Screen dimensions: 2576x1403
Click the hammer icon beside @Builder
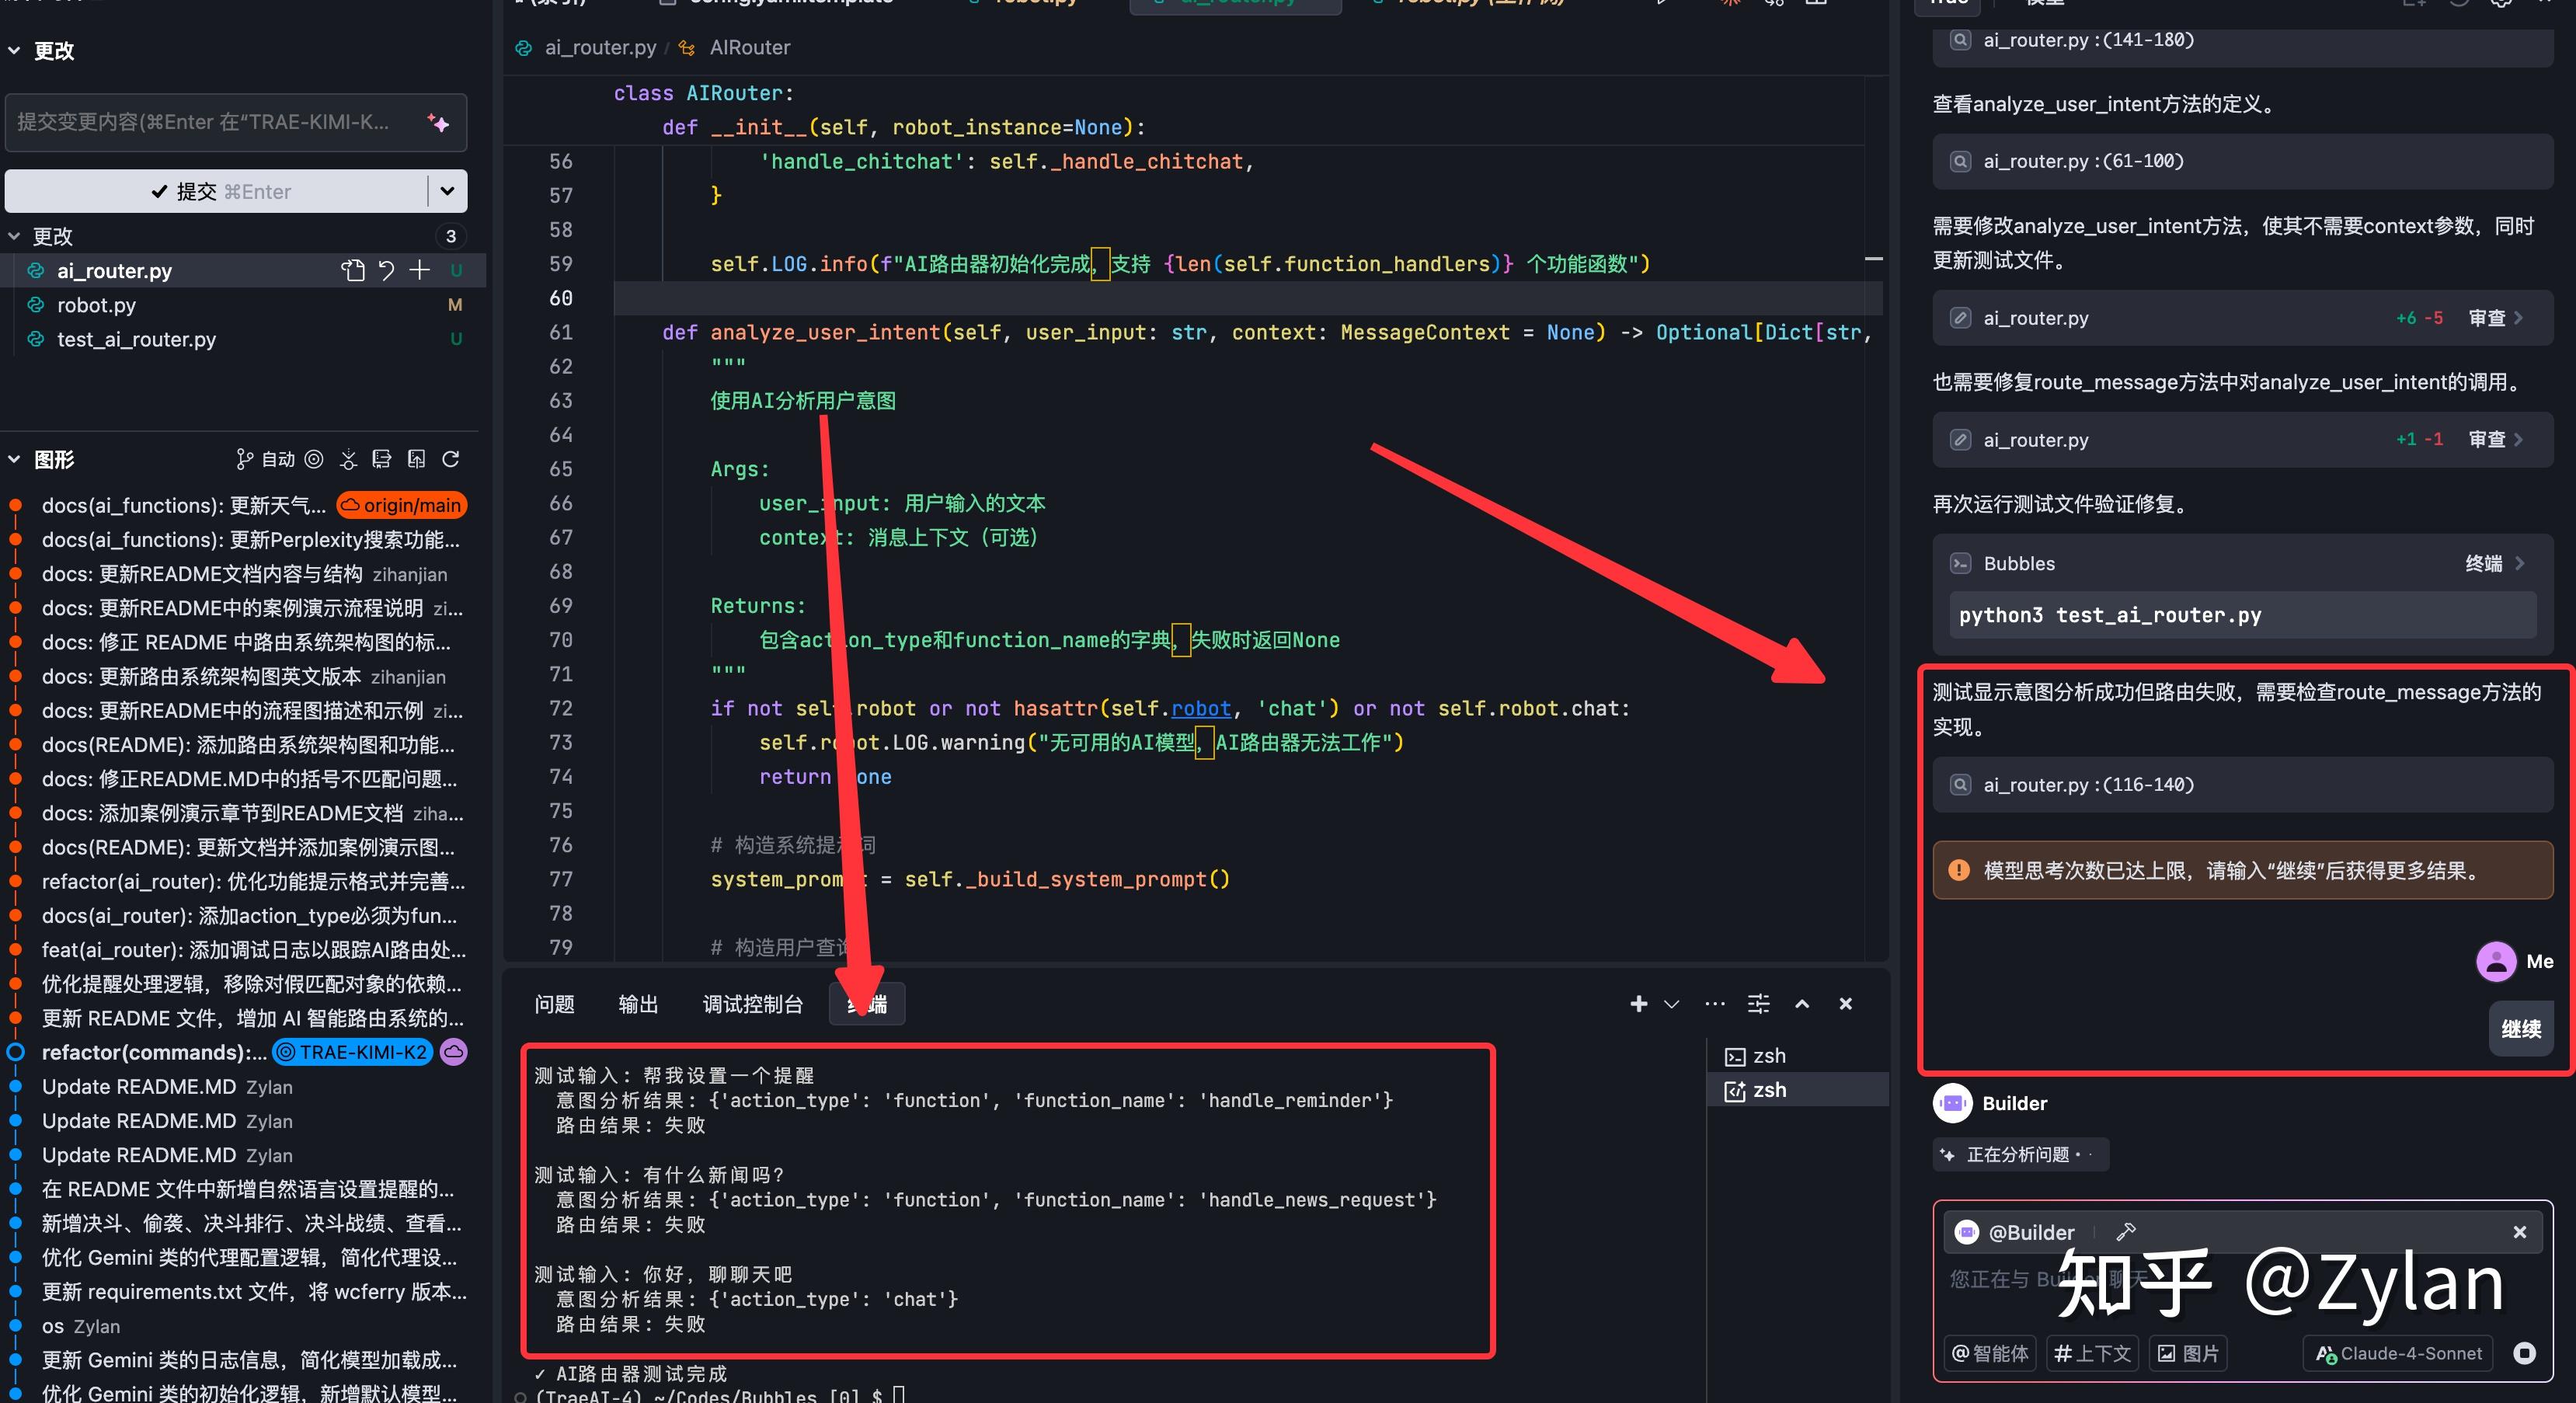coord(2126,1232)
